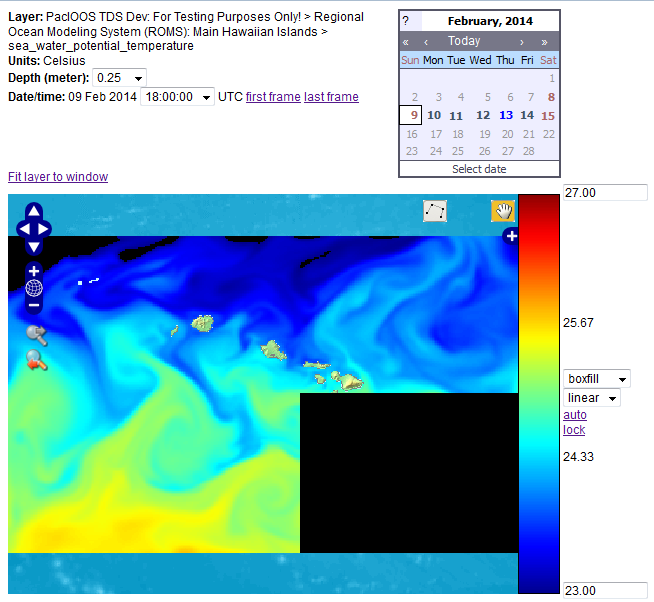The height and width of the screenshot is (602, 654).
Task: Pan the map upward with the up arrow
Action: [x=34, y=211]
